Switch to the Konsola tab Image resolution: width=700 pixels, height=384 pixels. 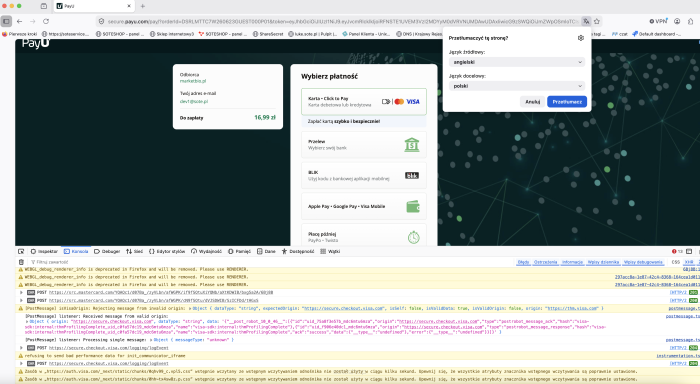(76, 251)
